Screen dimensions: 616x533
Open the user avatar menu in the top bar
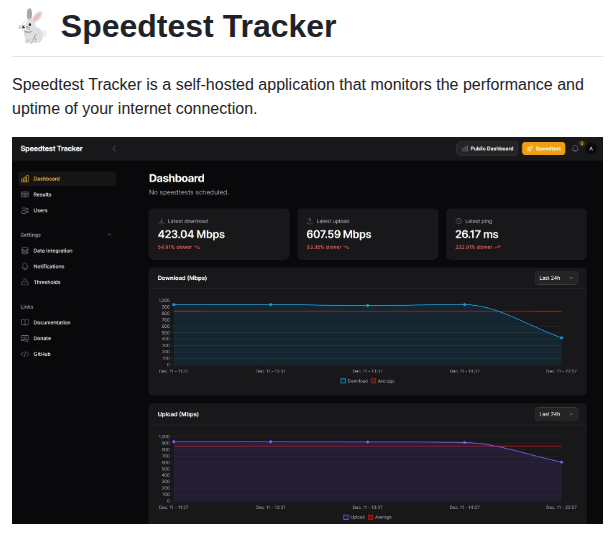(591, 148)
